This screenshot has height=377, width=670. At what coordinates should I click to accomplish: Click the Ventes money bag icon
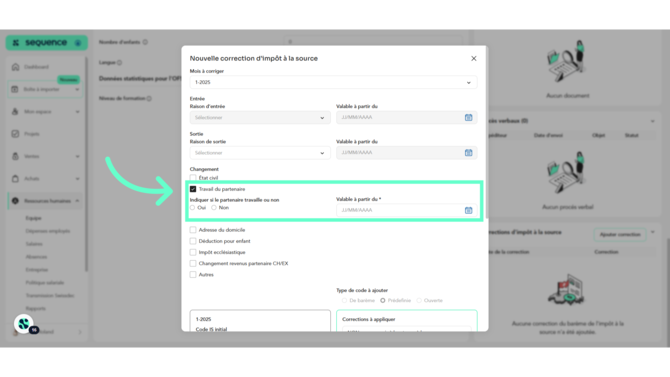(15, 156)
